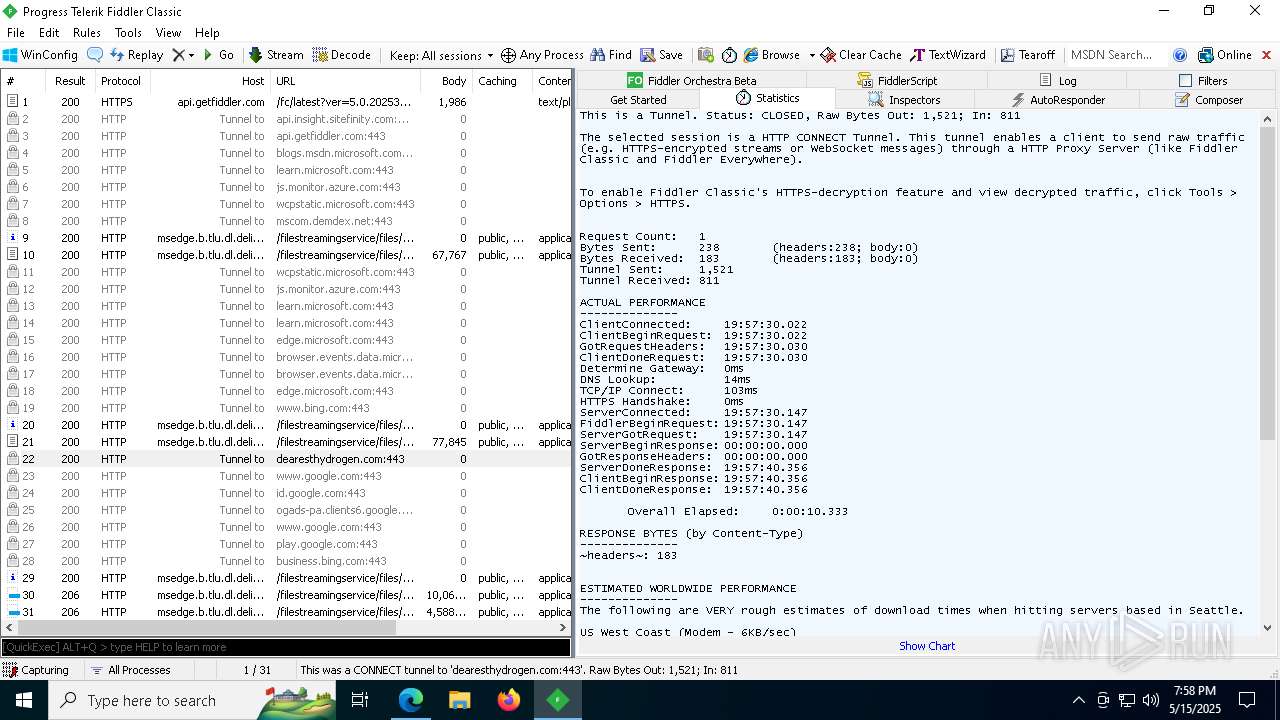The image size is (1280, 720).
Task: Open the AutoResponder tab
Action: [x=1058, y=100]
